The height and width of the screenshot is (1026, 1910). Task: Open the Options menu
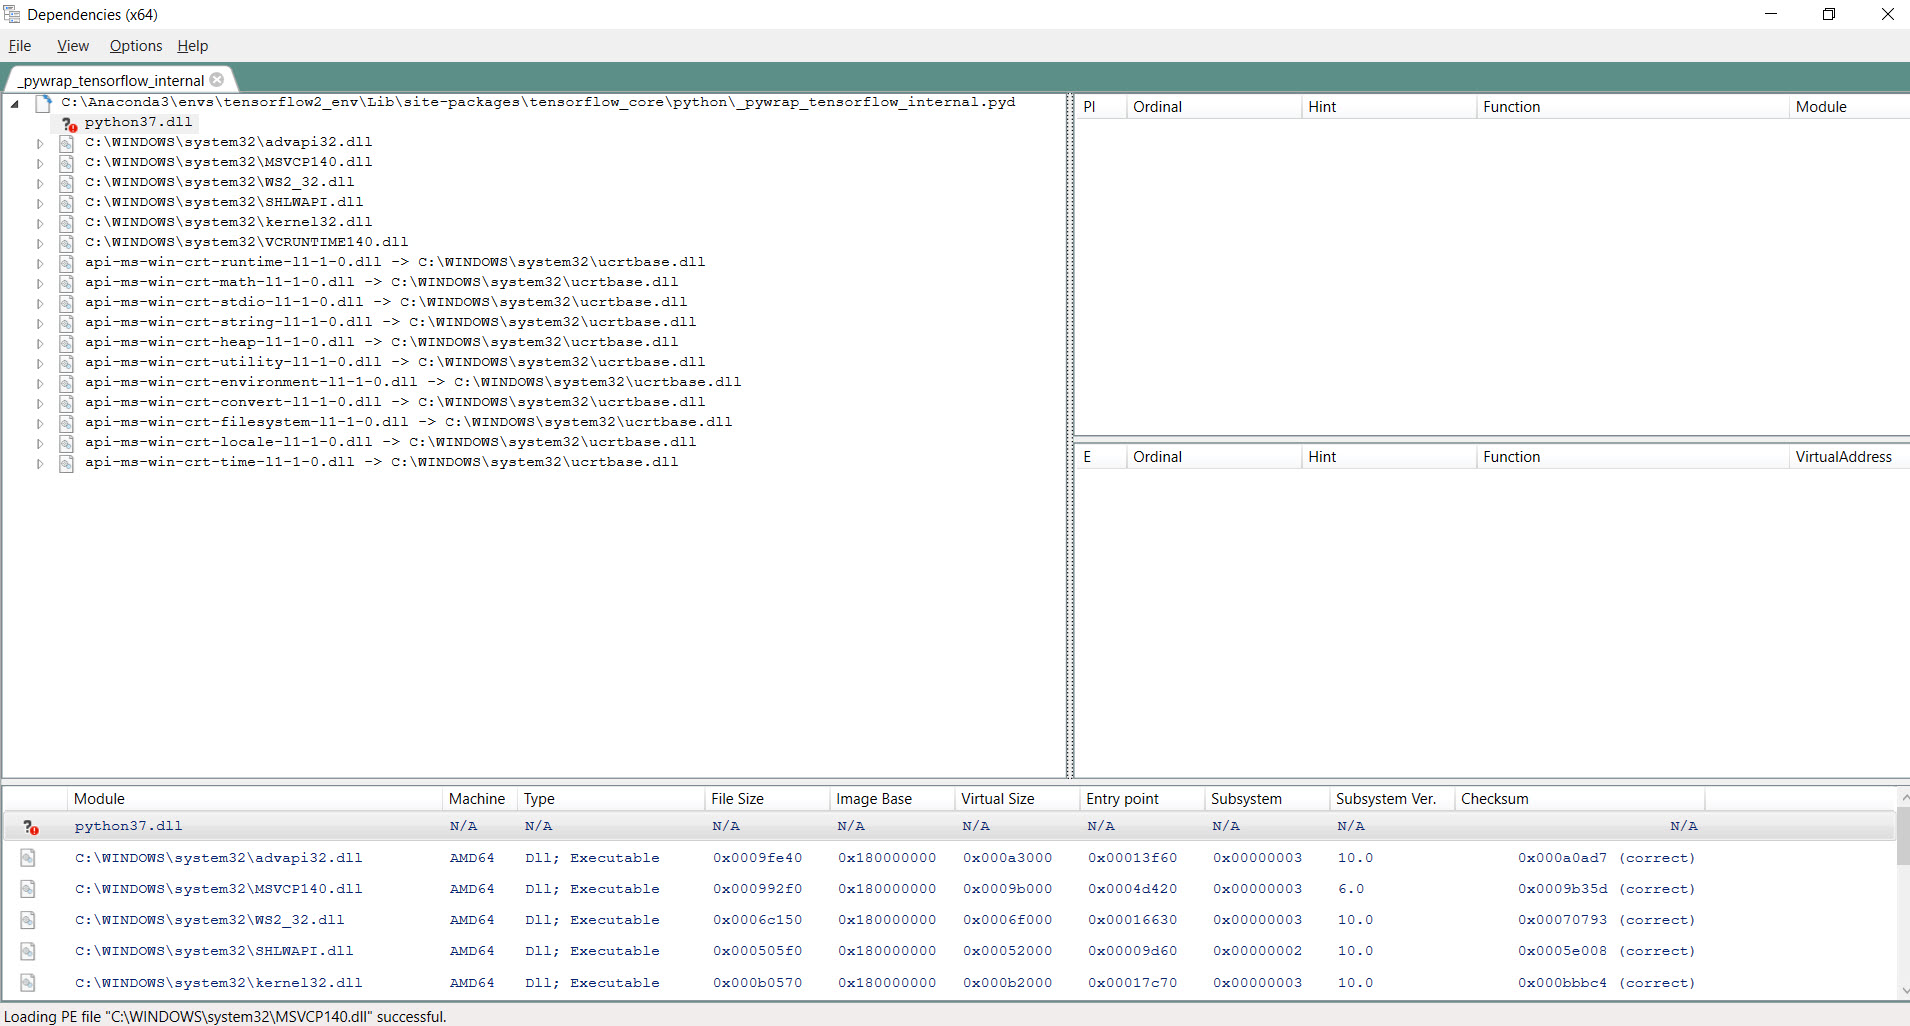(x=134, y=46)
